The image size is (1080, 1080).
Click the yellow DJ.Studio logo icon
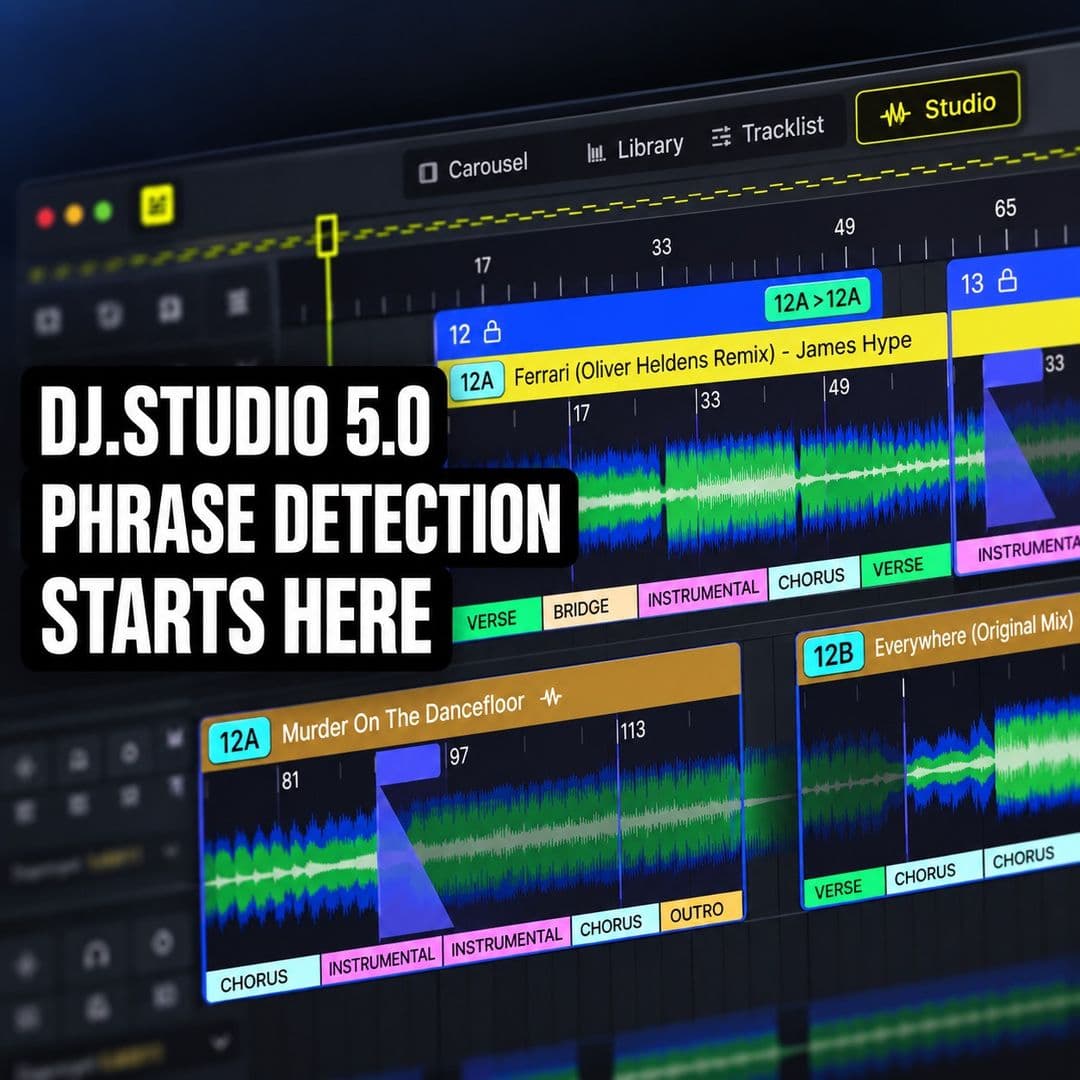(157, 205)
